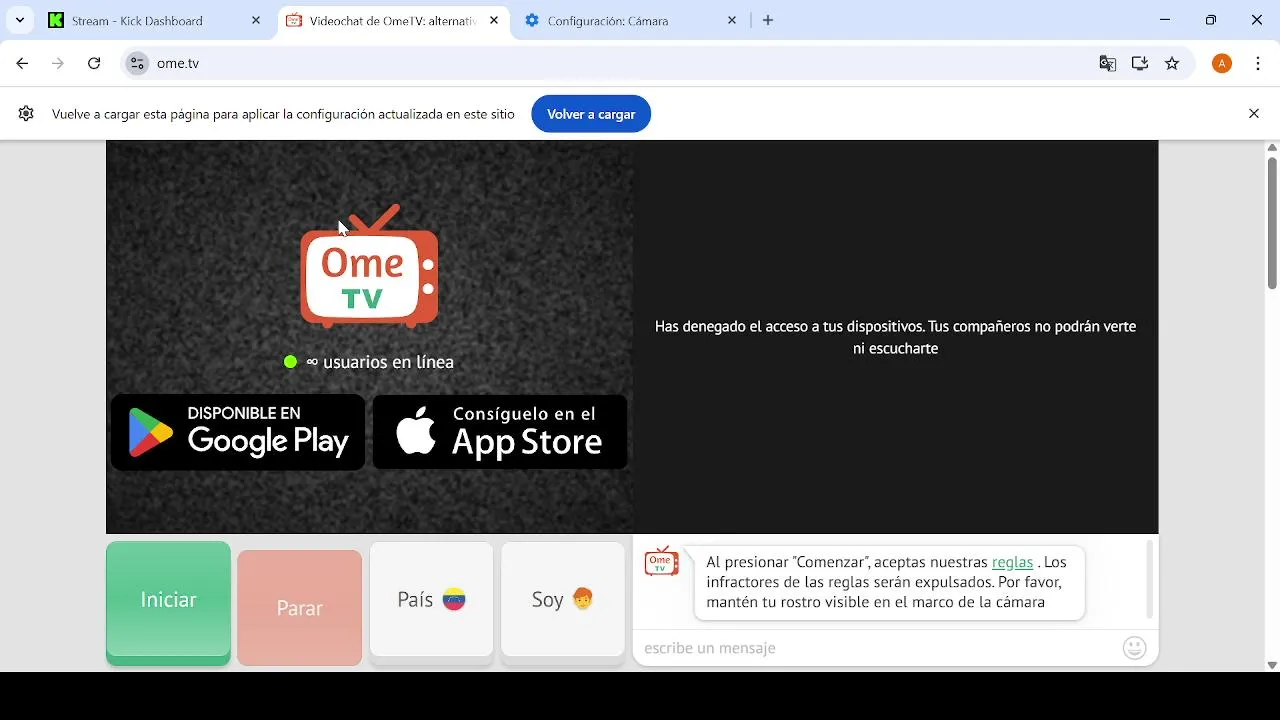Viewport: 1280px width, 720px height.
Task: Open the Consíguelo en el App Store badge
Action: coord(500,432)
